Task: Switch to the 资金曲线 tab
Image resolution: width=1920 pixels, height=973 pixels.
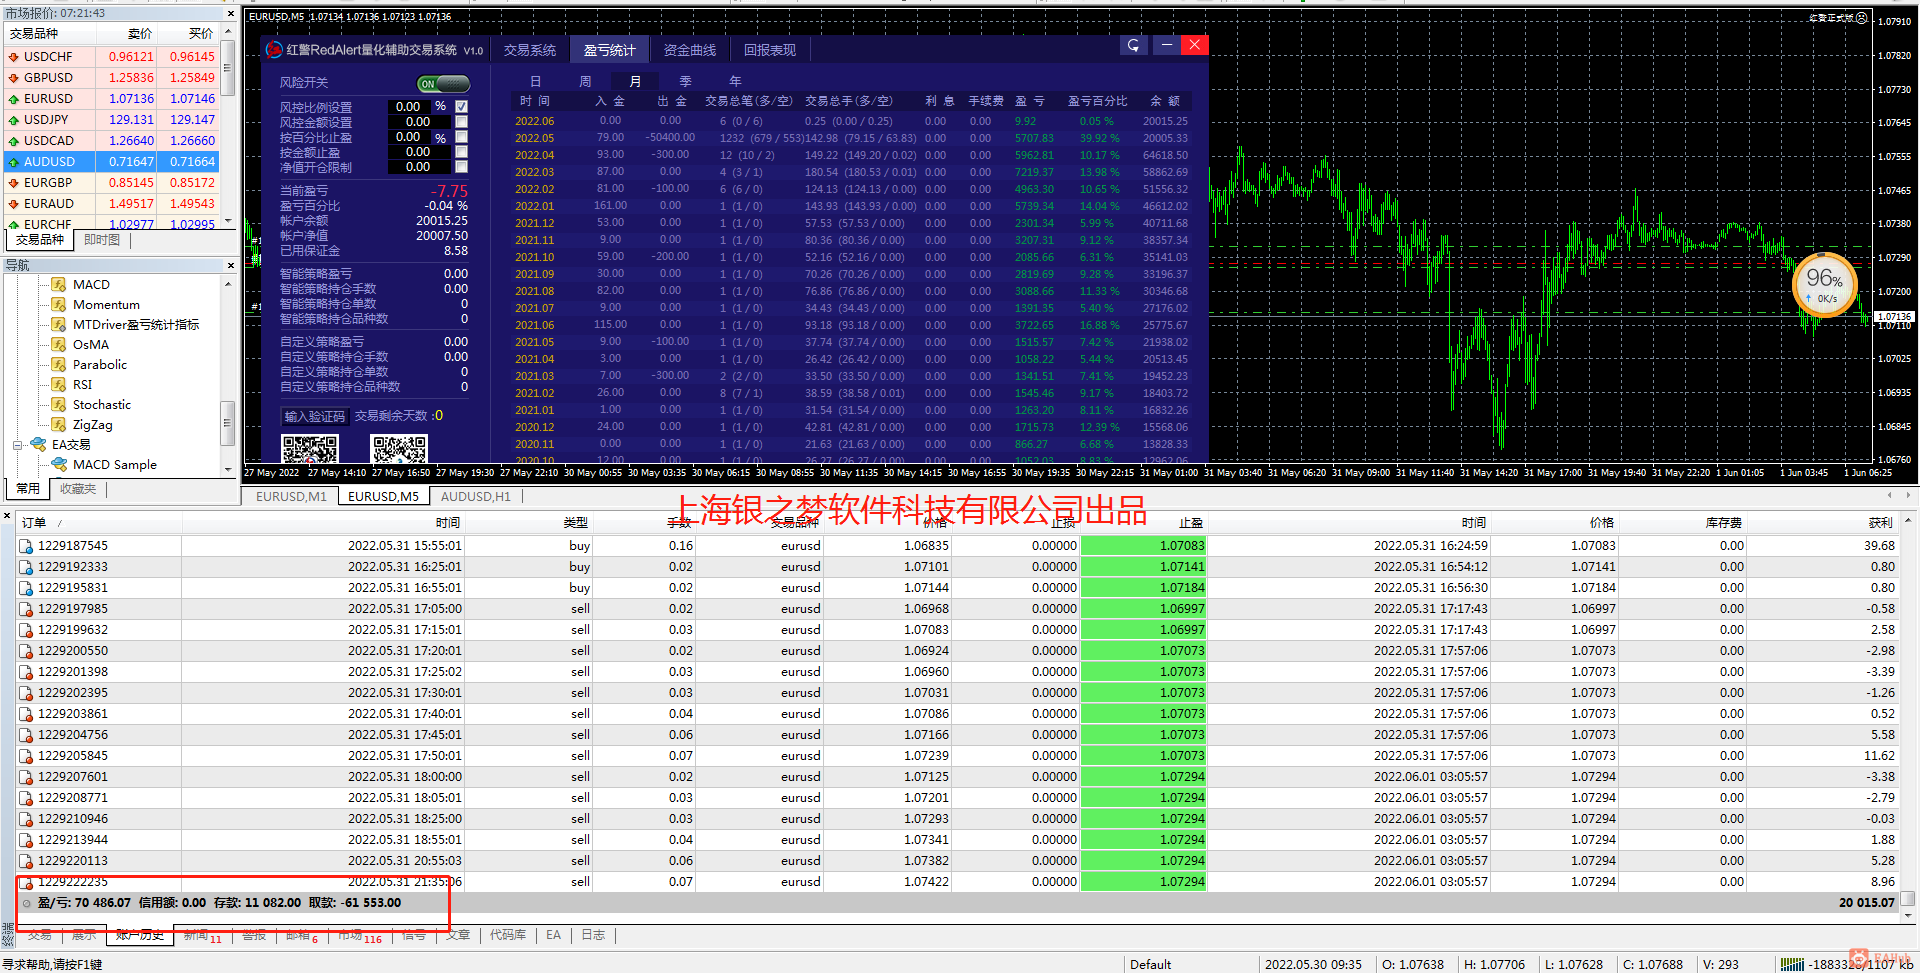Action: tap(690, 50)
